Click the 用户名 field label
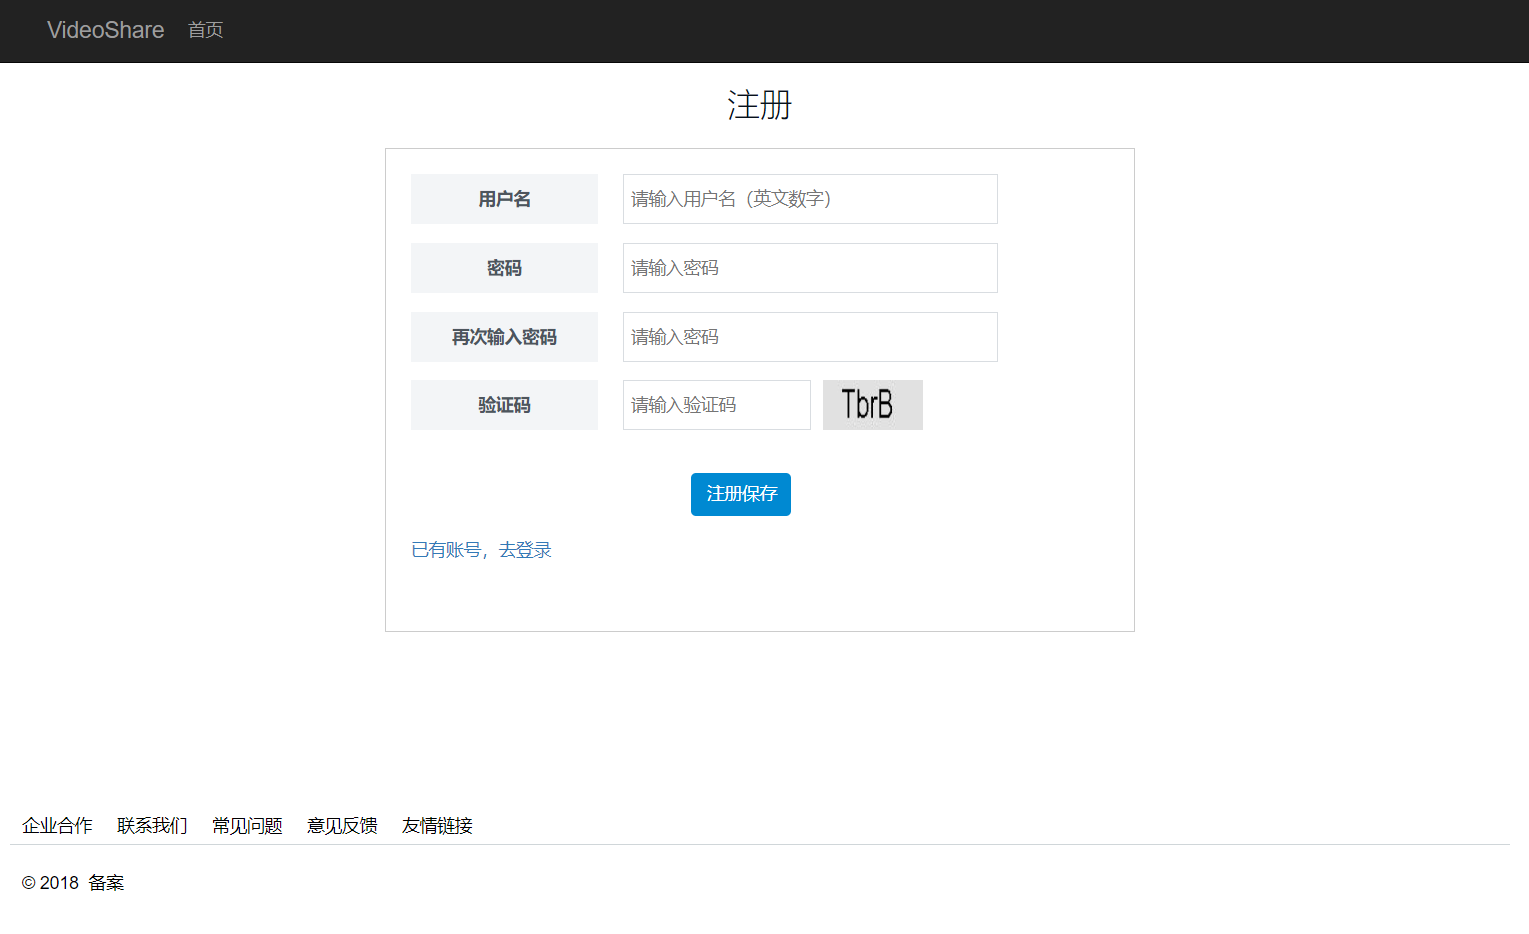 tap(504, 199)
